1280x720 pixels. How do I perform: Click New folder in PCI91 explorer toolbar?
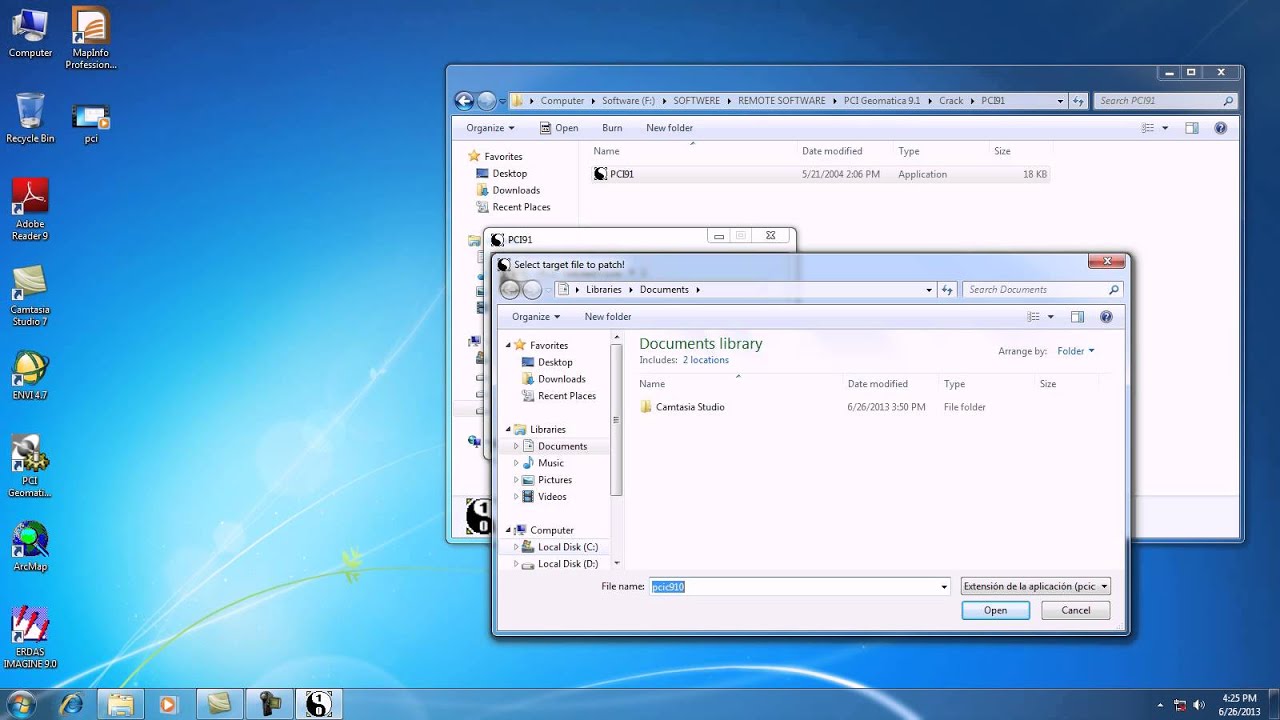coord(669,128)
